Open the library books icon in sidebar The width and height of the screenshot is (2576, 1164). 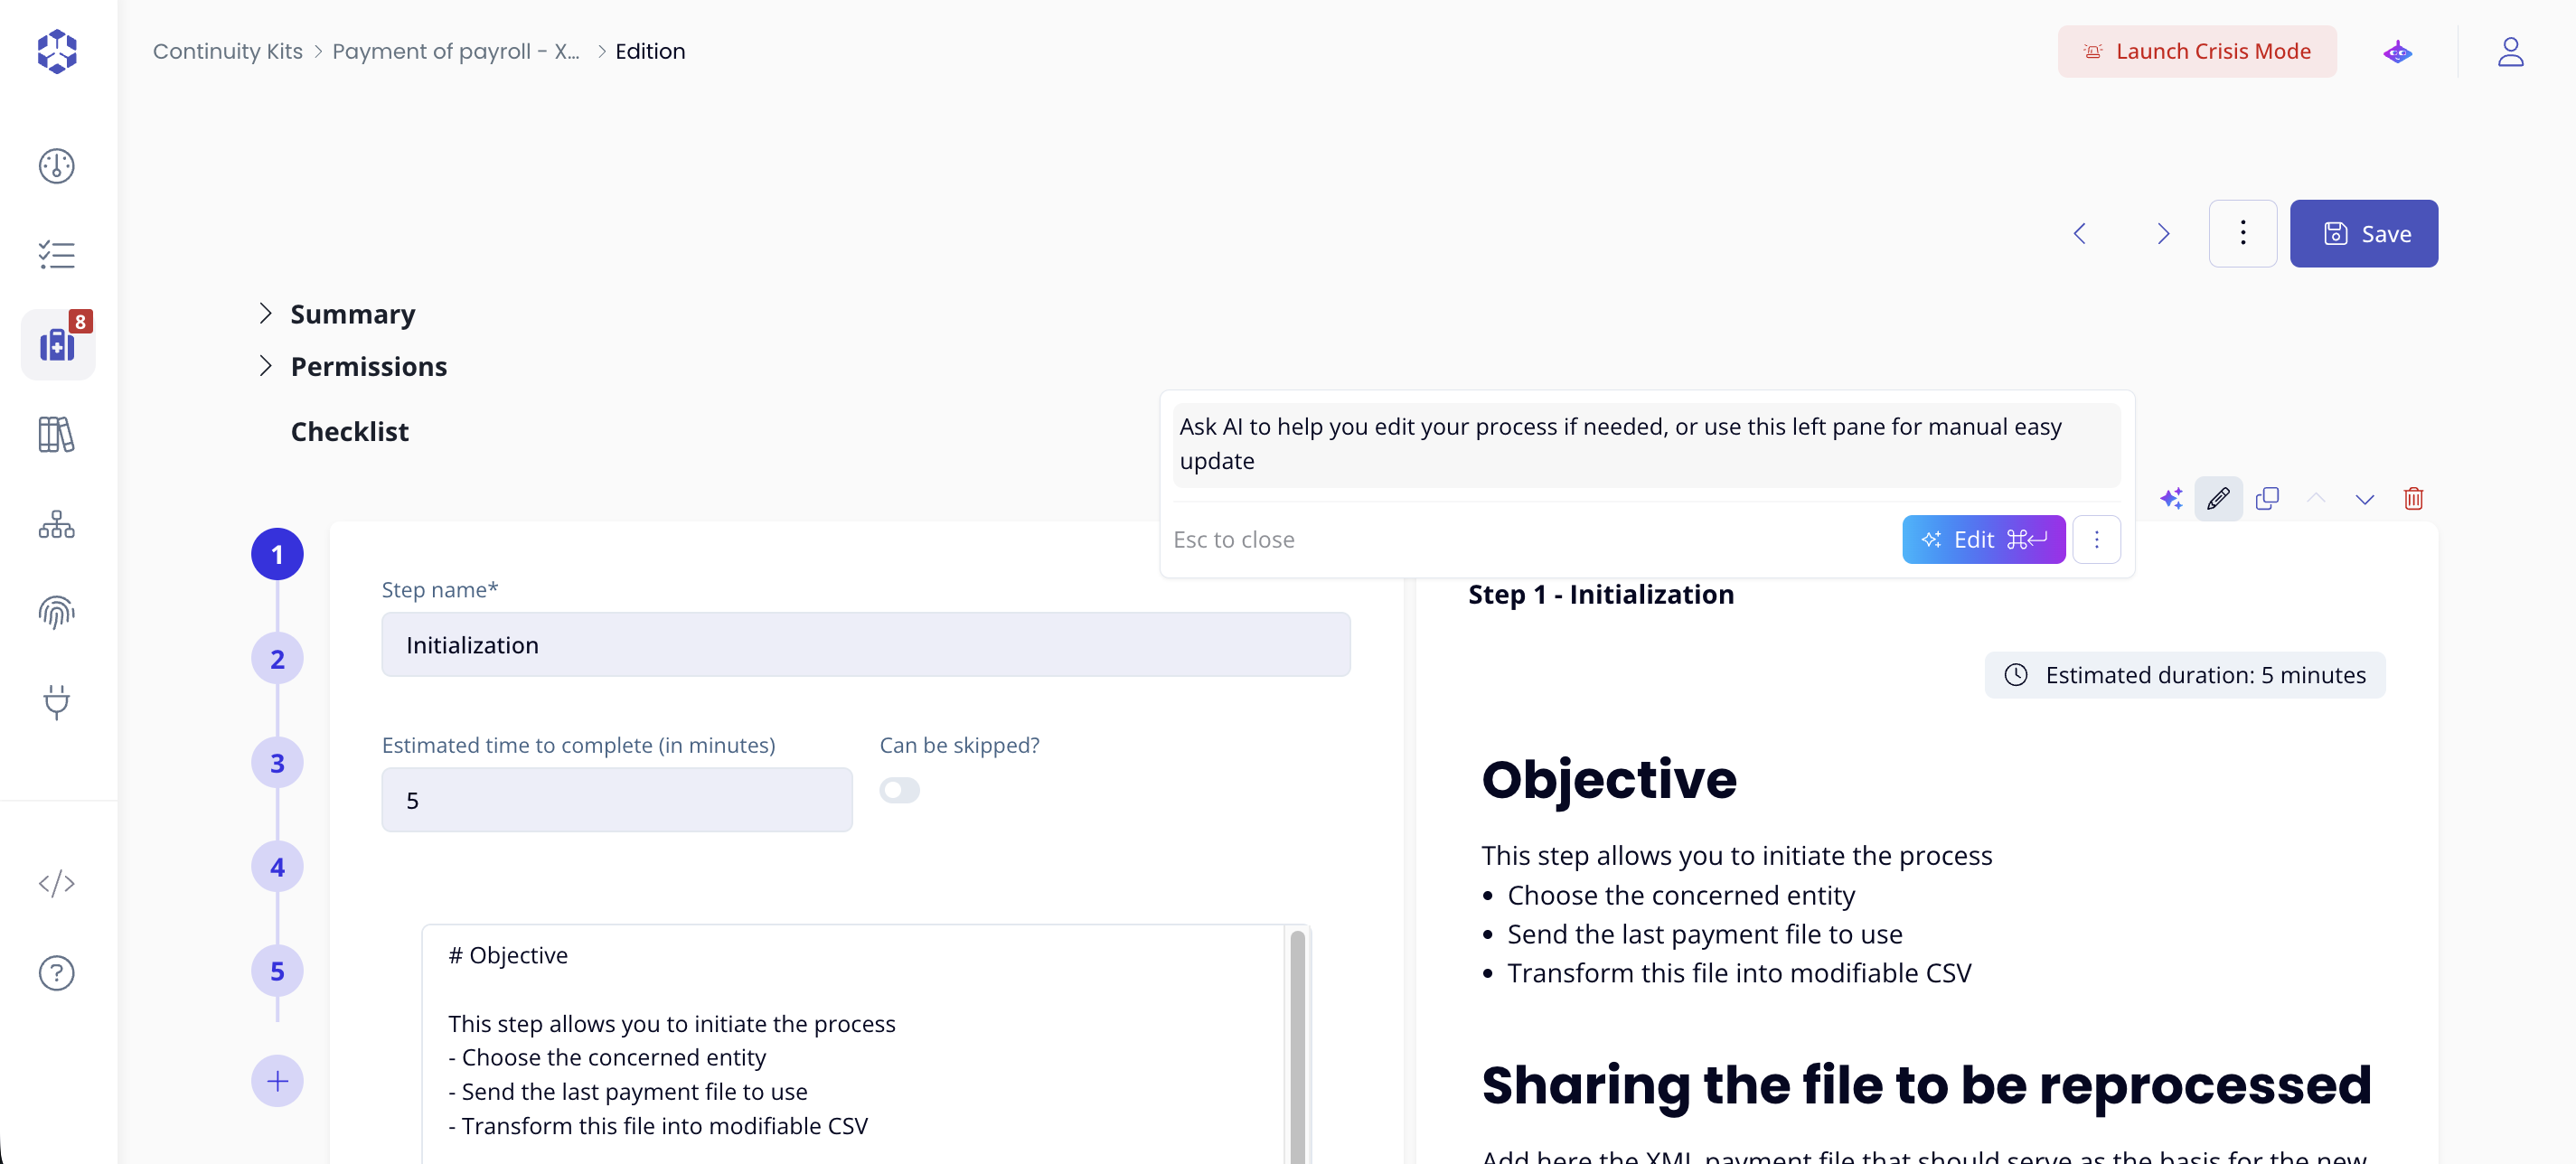(x=56, y=435)
